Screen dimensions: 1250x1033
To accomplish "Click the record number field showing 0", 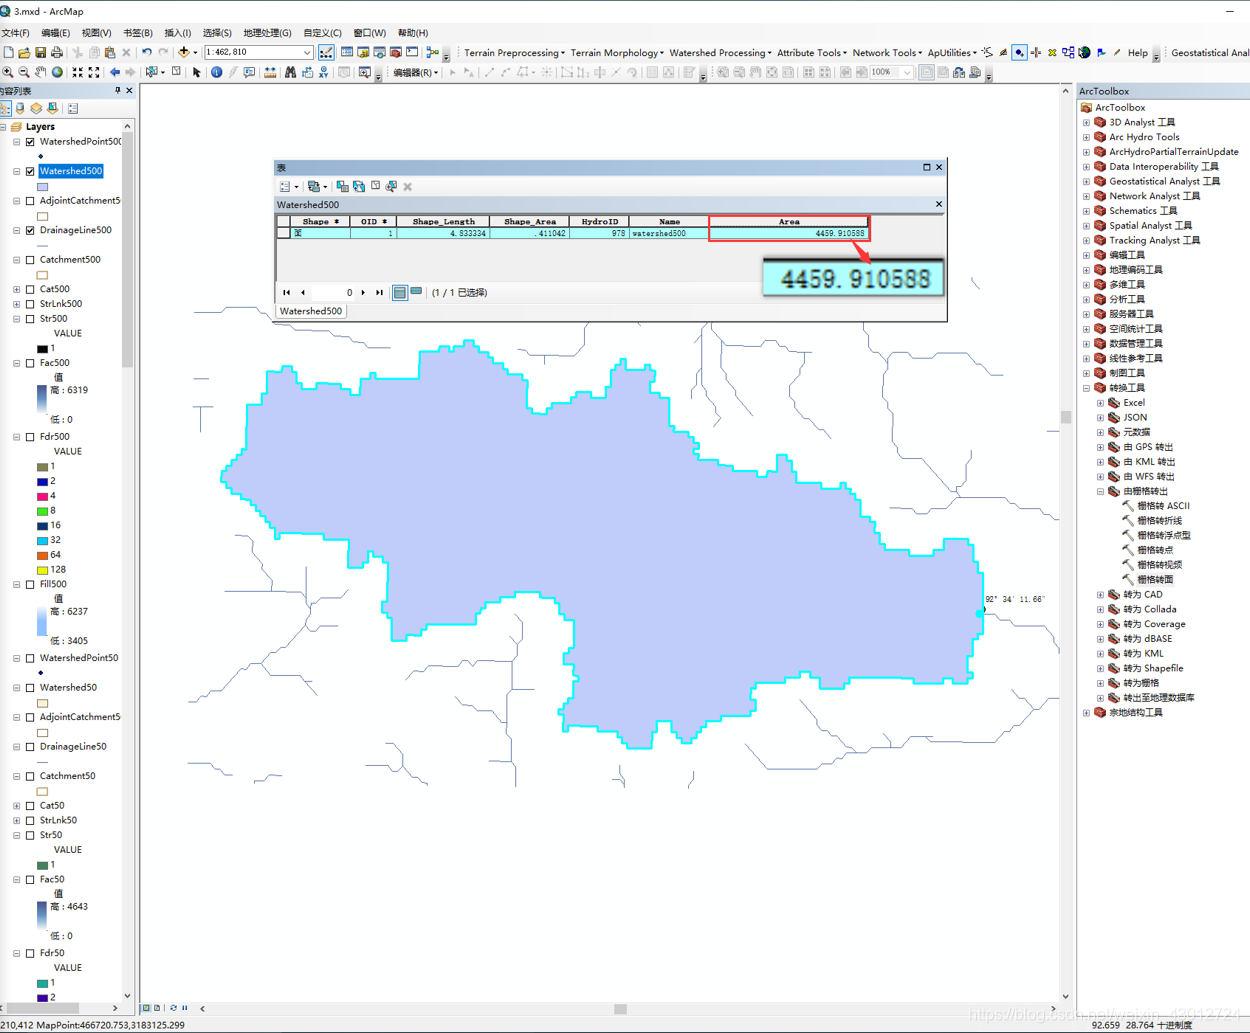I will coord(333,293).
